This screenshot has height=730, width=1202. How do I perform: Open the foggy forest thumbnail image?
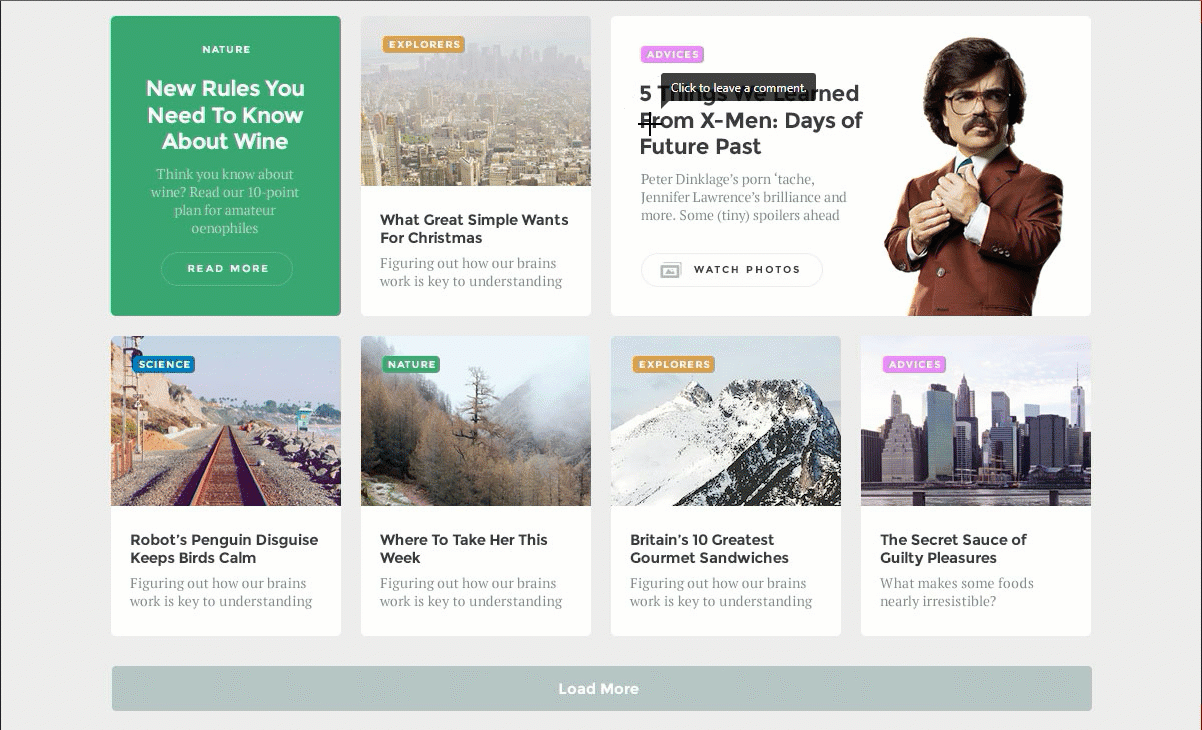475,440
